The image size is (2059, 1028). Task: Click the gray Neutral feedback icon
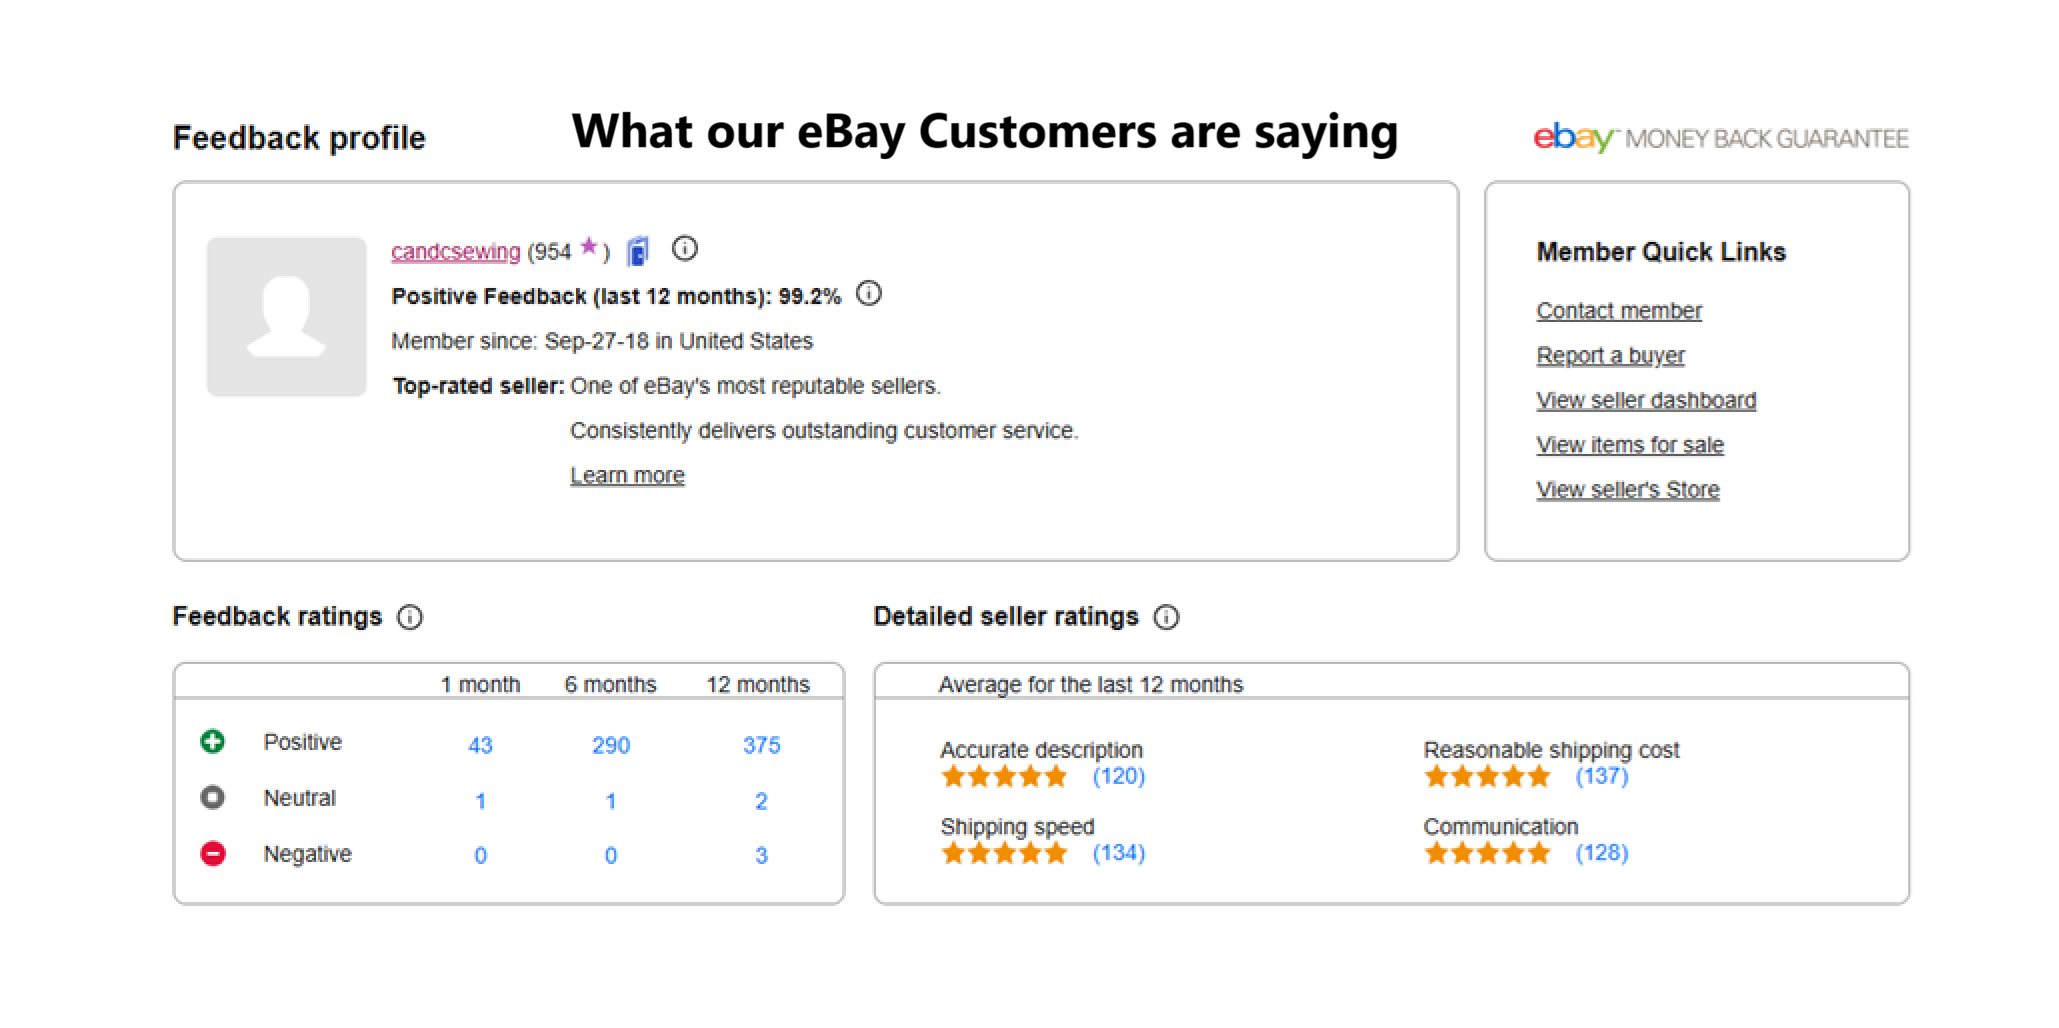pos(213,798)
